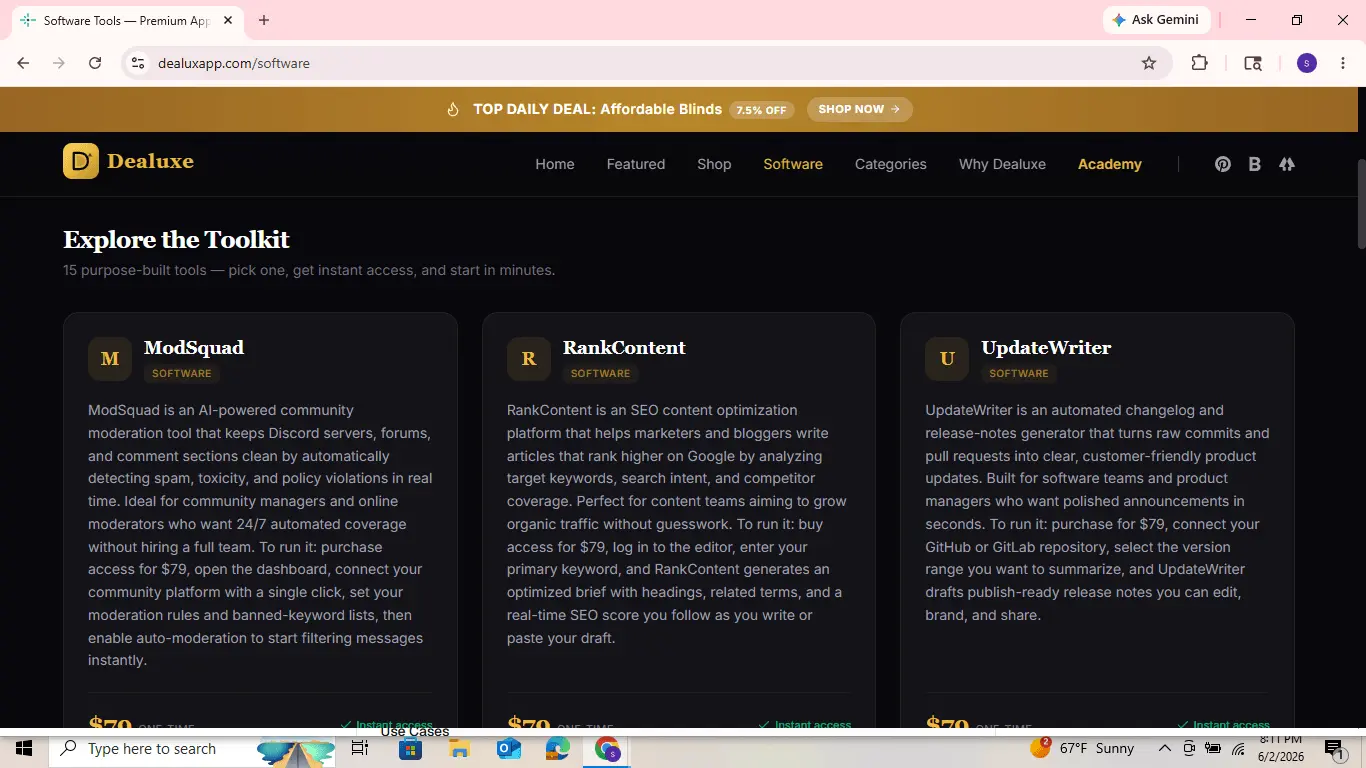Viewport: 1366px width, 768px height.
Task: Click the 7.5% OFF badge
Action: click(762, 110)
